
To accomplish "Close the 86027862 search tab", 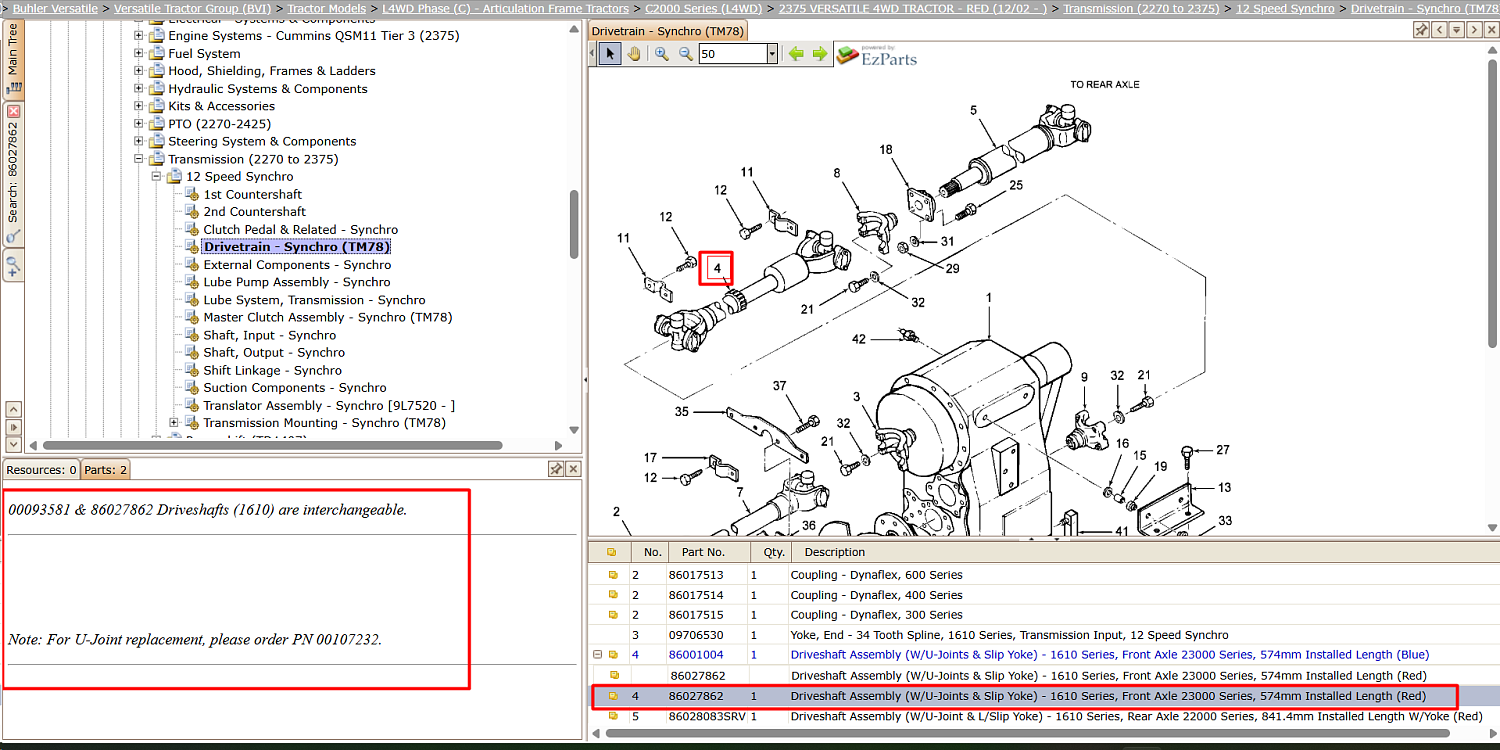I will [14, 111].
